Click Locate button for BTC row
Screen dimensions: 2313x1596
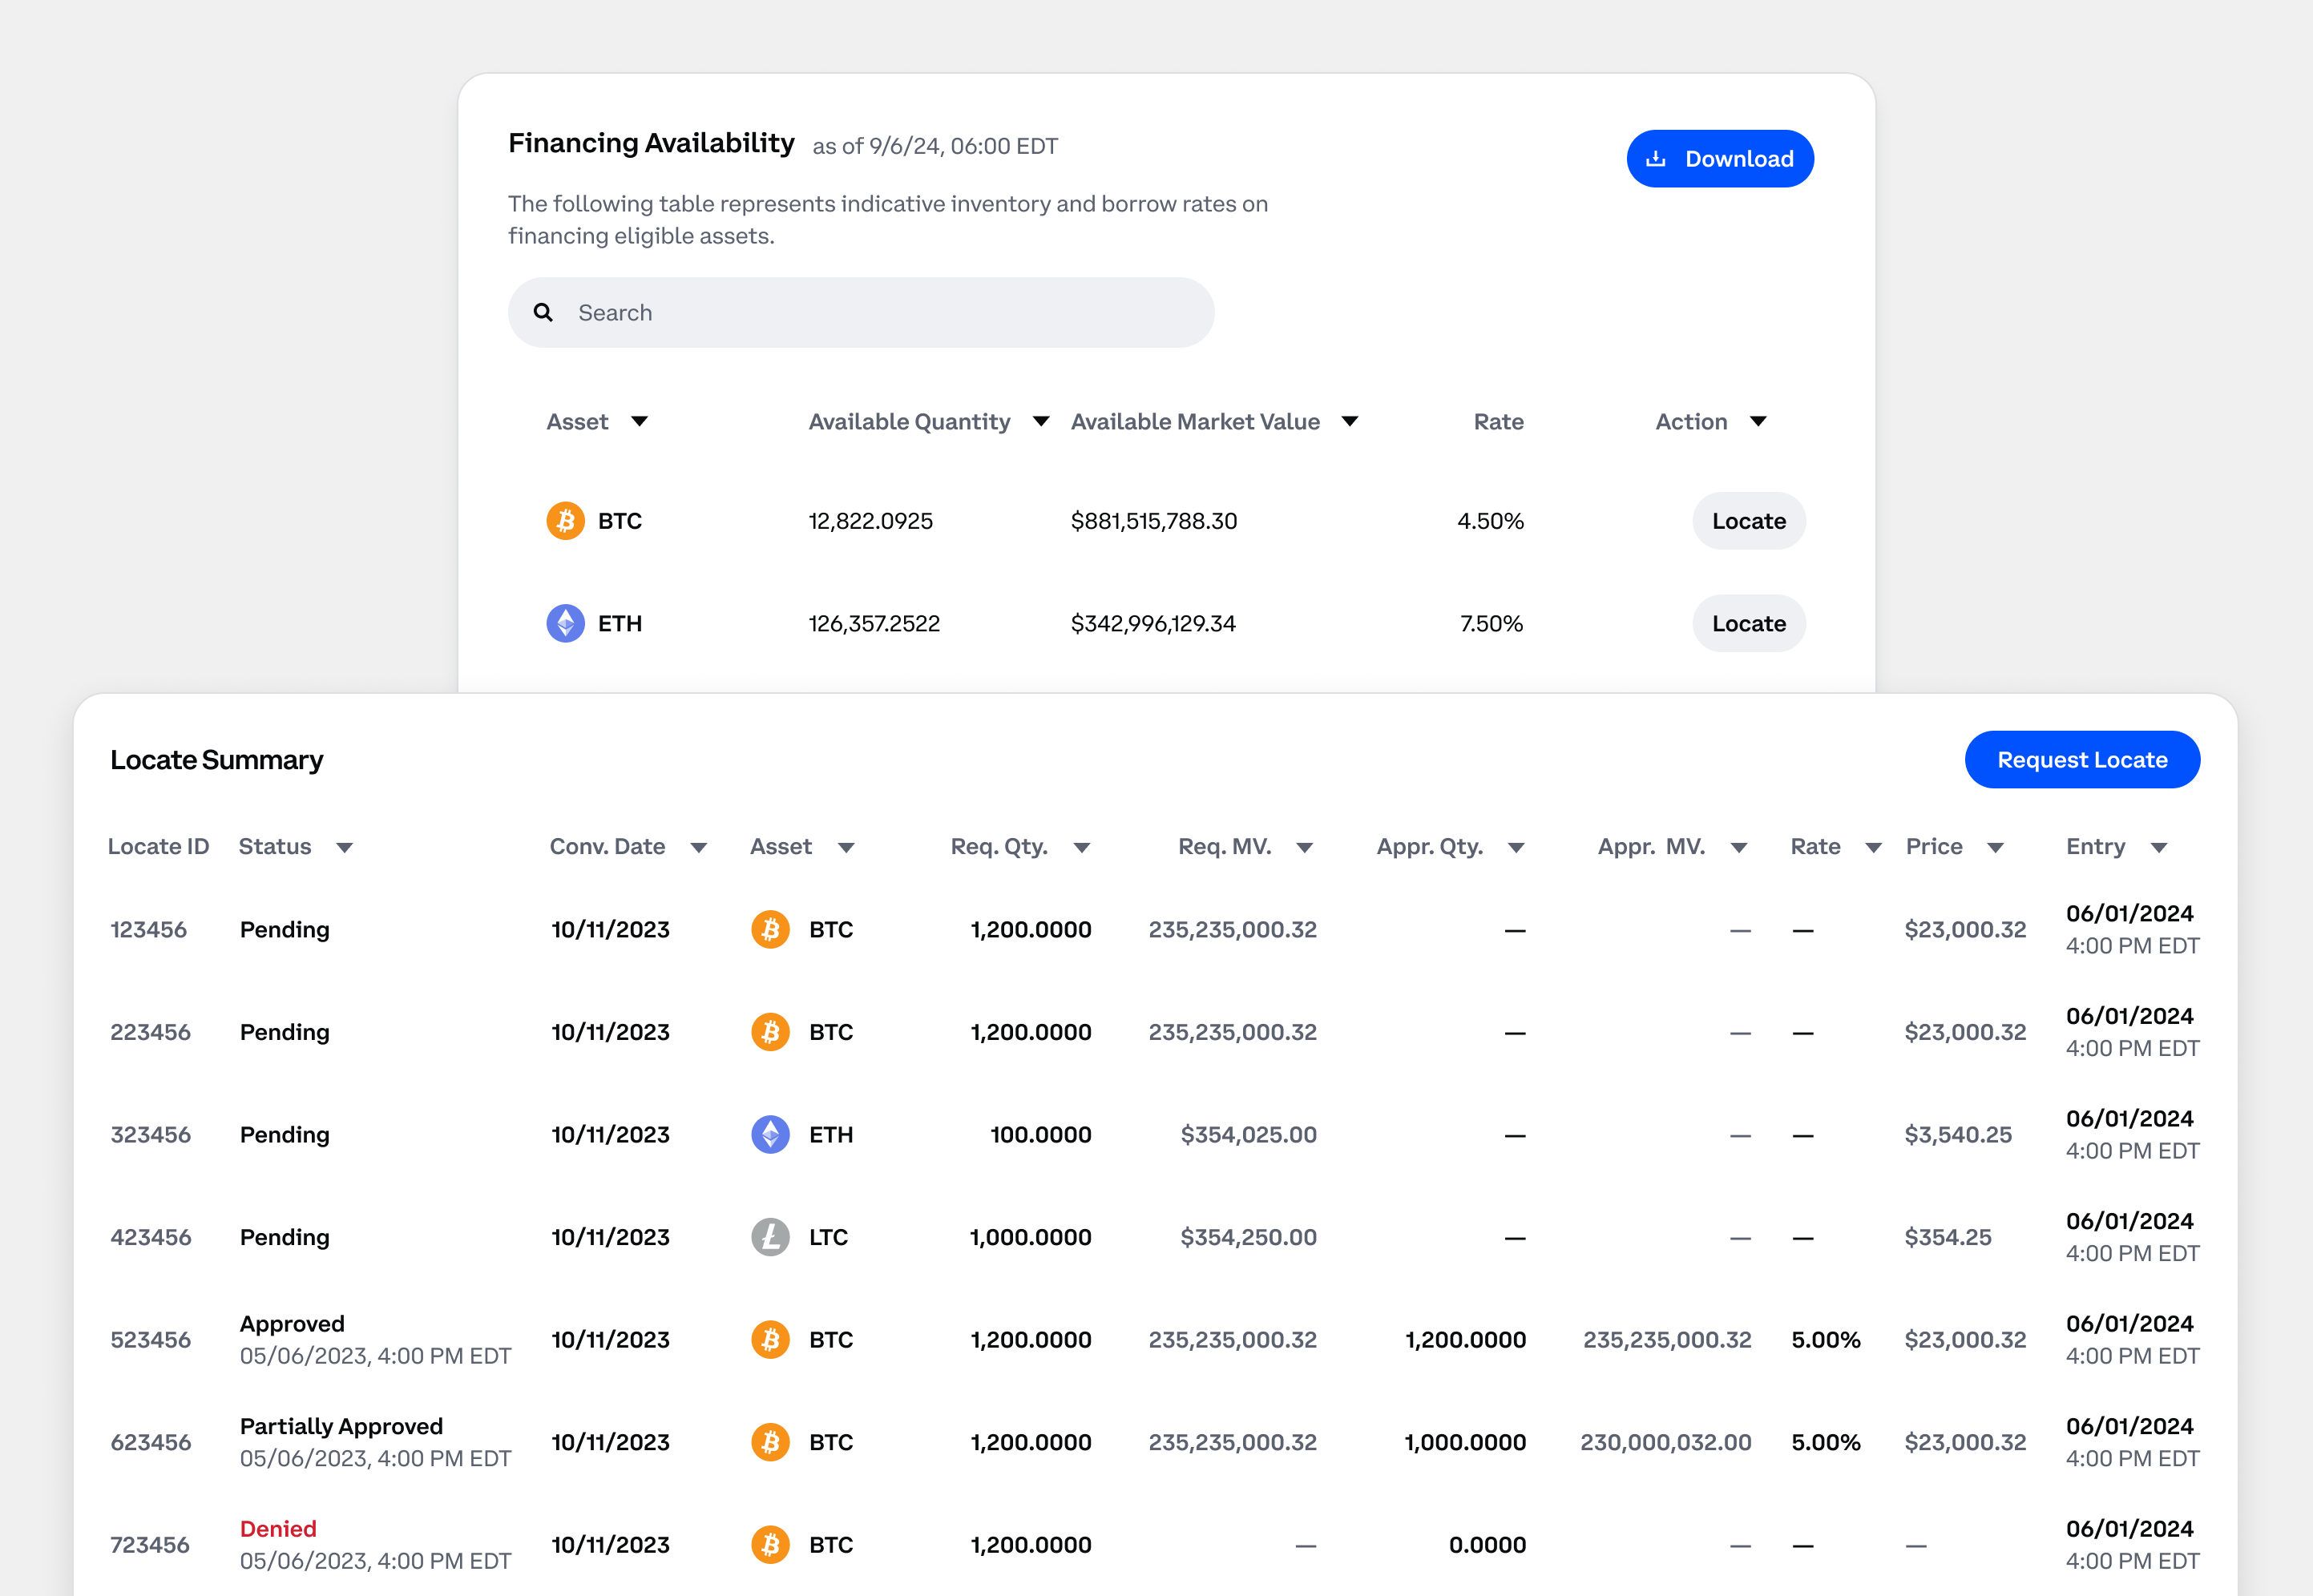(1748, 521)
